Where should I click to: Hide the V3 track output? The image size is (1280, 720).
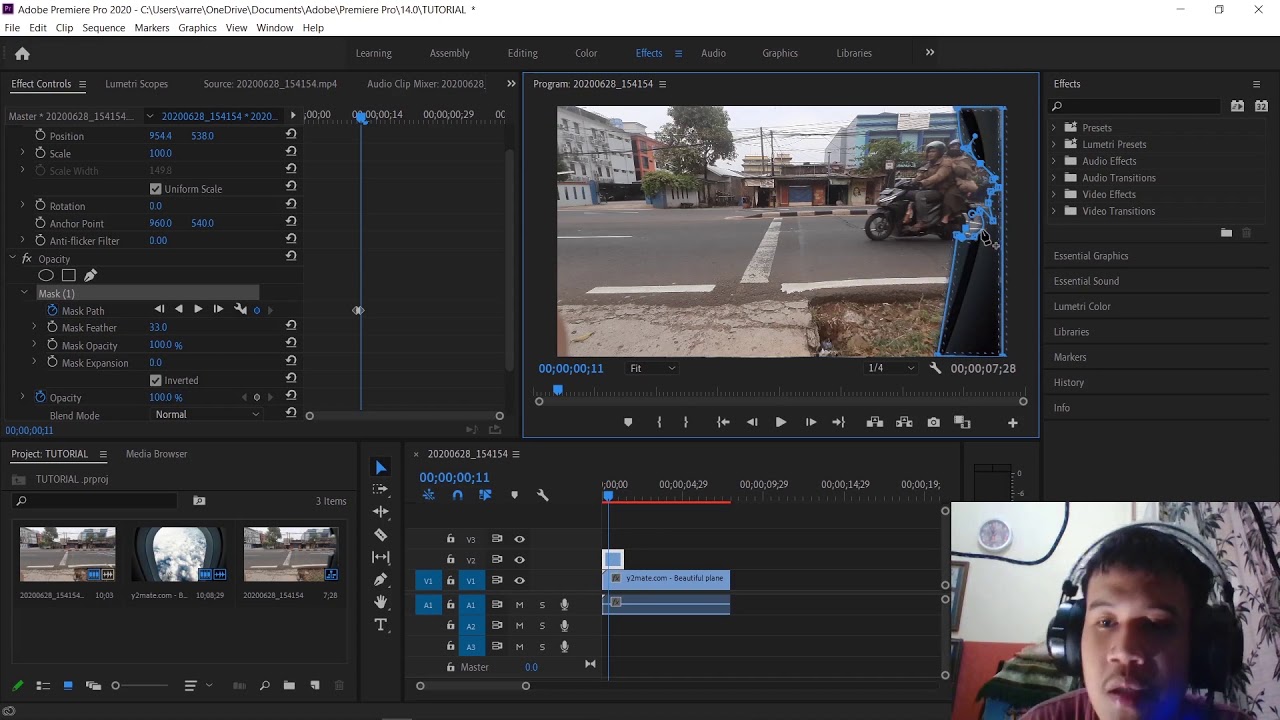[x=519, y=539]
